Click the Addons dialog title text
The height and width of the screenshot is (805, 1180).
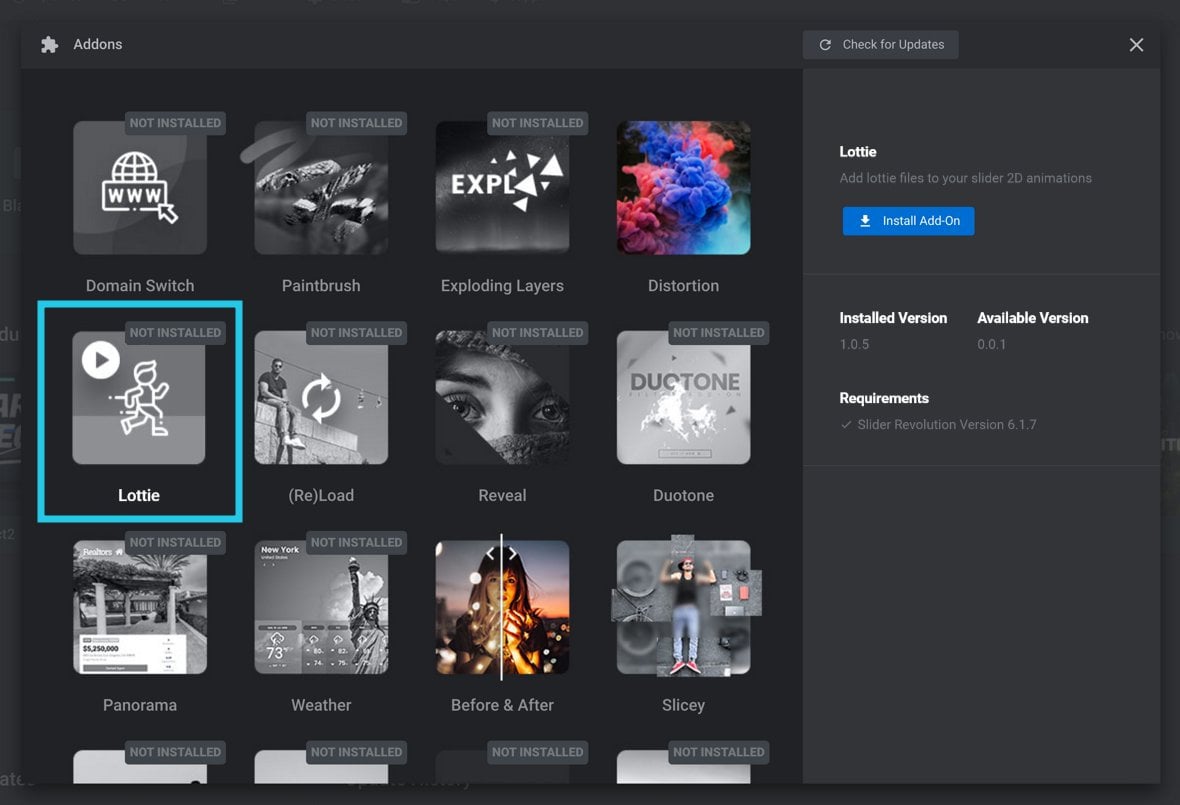pyautogui.click(x=98, y=45)
